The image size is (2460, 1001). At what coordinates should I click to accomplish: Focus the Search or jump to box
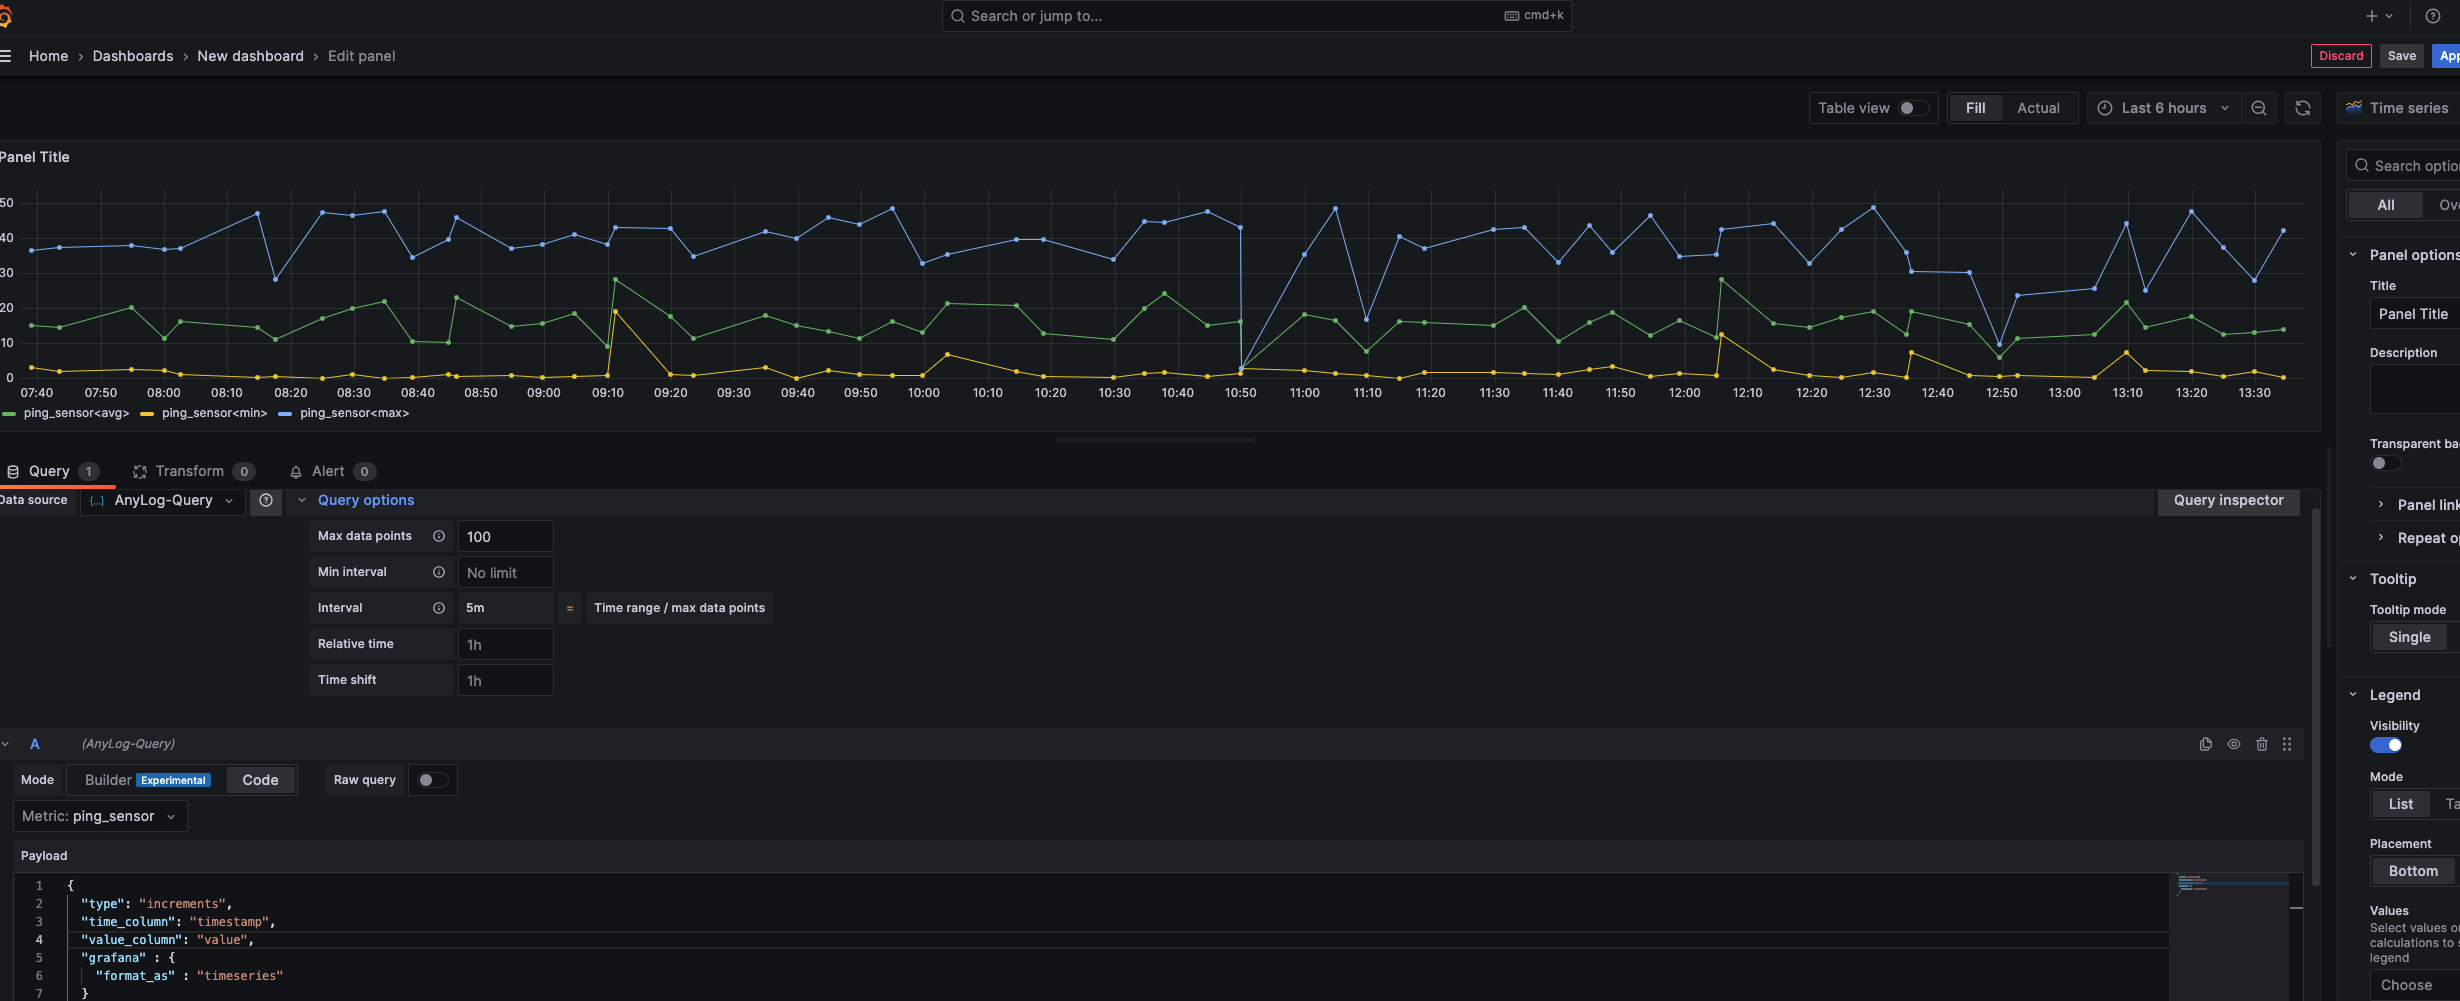tap(1256, 16)
